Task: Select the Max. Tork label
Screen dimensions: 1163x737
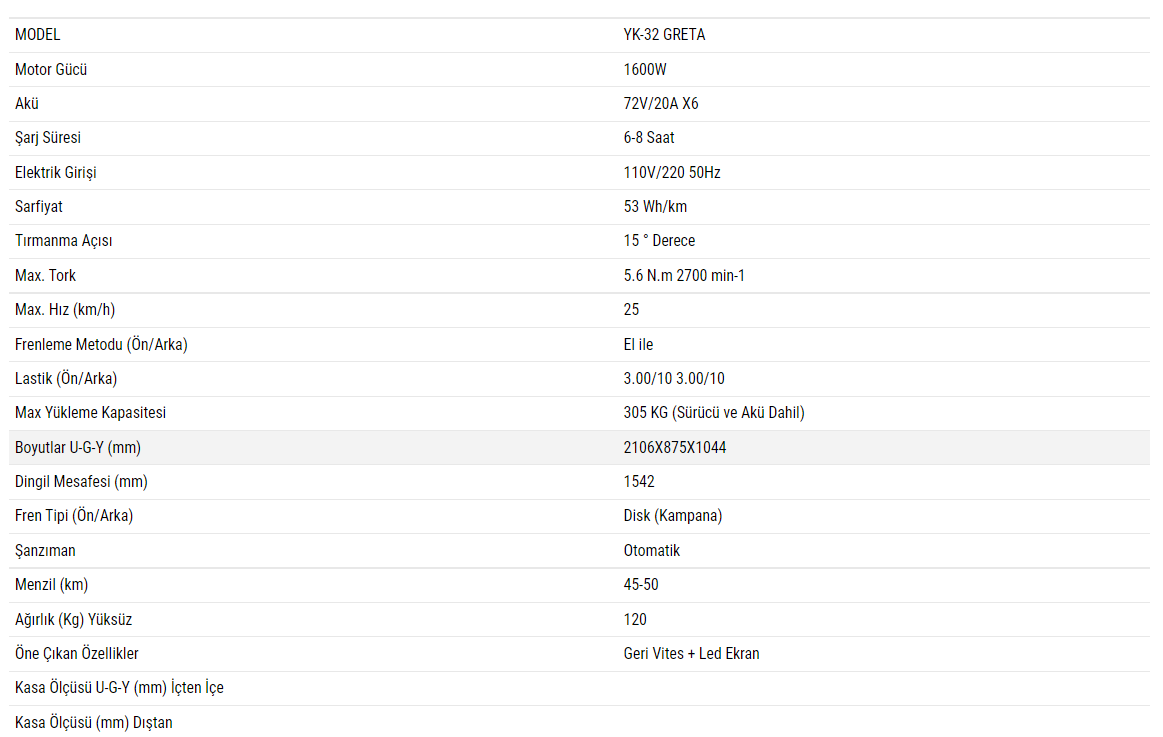Action: tap(45, 276)
